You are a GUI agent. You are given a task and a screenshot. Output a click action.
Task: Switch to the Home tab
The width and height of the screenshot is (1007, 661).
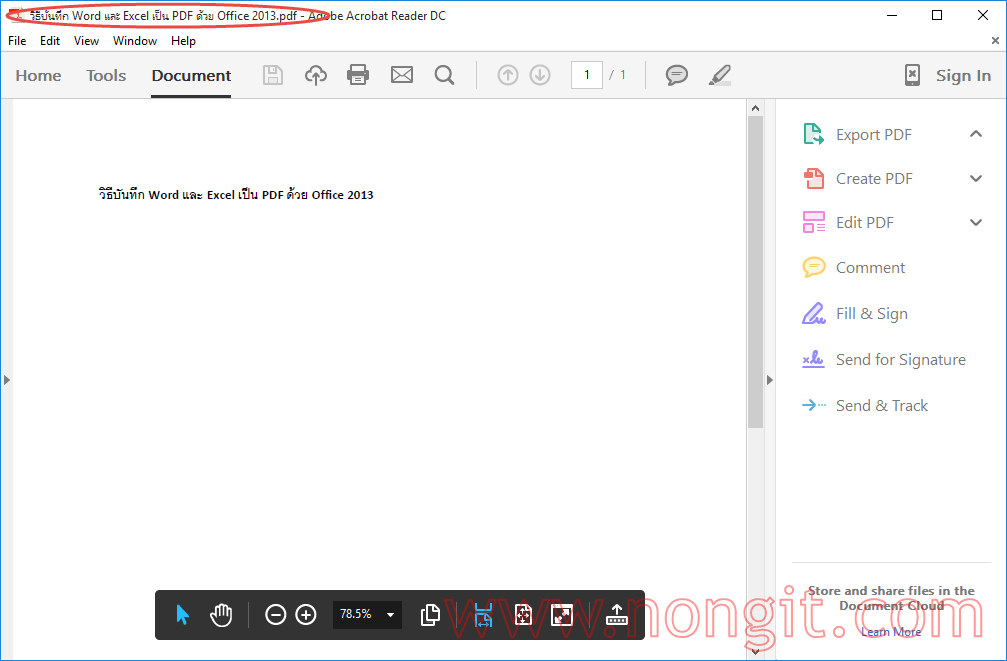click(39, 75)
